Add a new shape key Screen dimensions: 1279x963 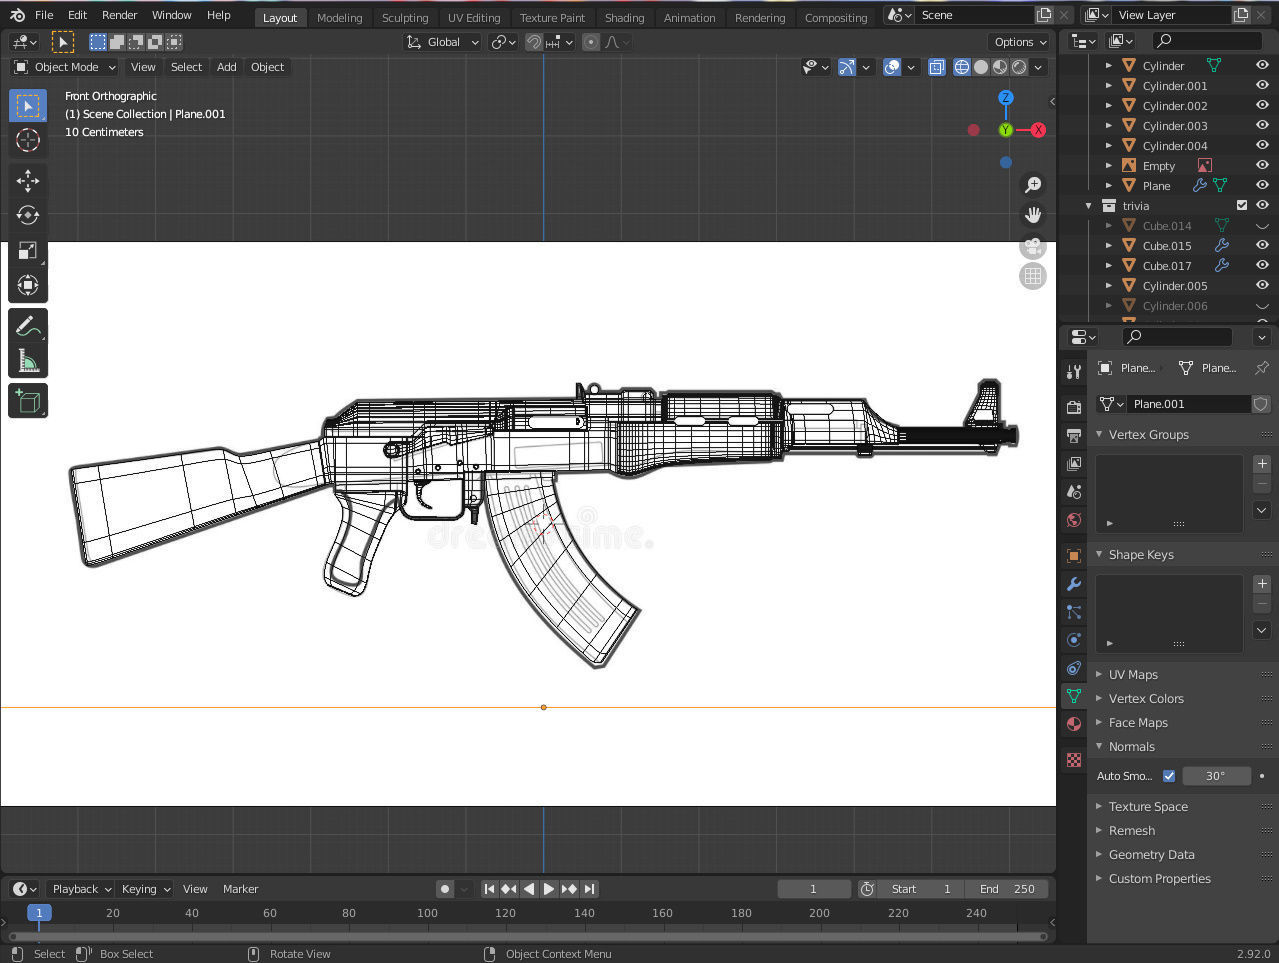click(x=1262, y=584)
